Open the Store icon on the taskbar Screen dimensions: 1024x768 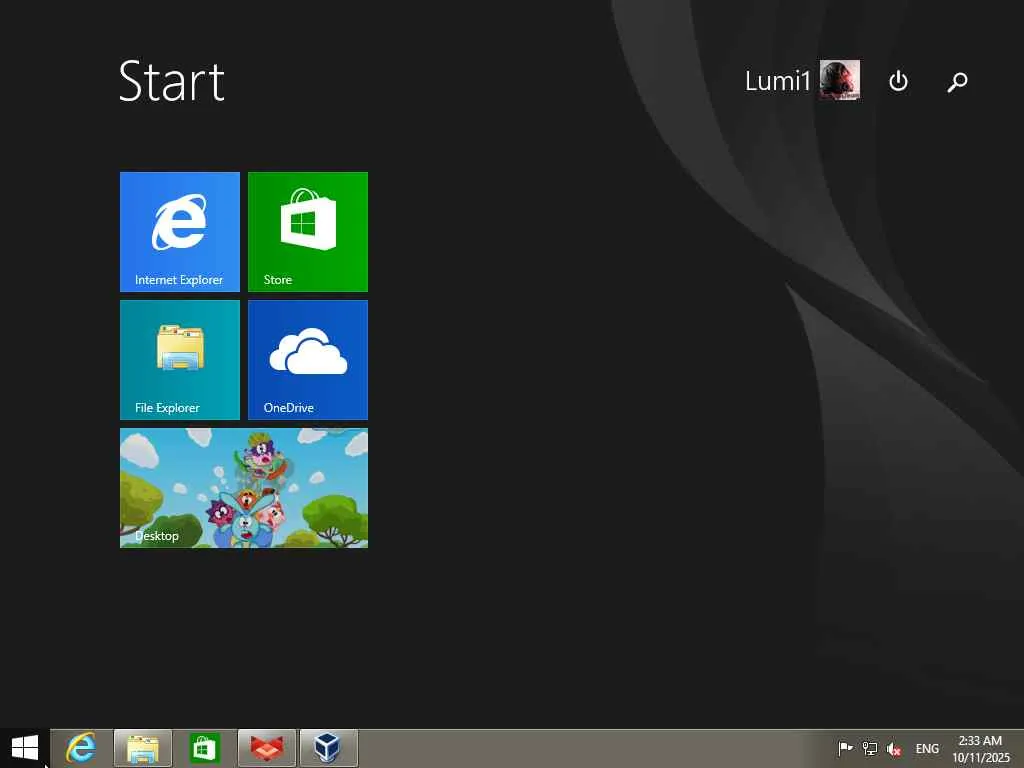coord(204,748)
